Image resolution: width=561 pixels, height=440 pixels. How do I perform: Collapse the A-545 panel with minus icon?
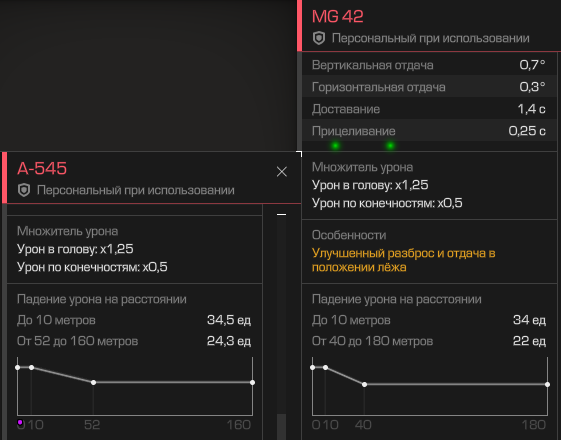pyautogui.click(x=282, y=215)
